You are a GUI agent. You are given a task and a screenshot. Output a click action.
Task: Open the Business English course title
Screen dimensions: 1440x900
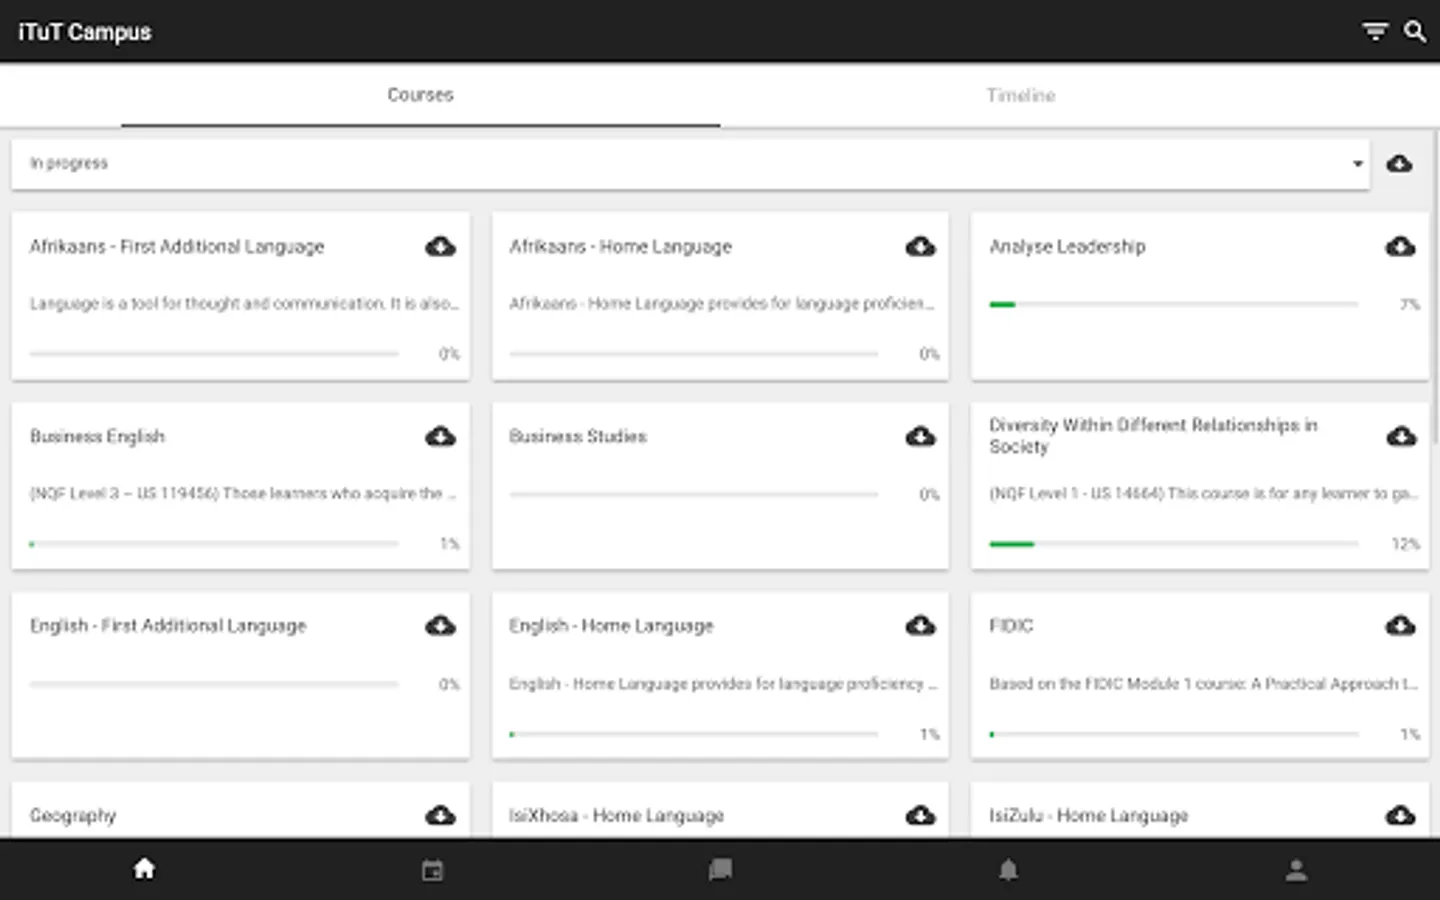click(97, 436)
